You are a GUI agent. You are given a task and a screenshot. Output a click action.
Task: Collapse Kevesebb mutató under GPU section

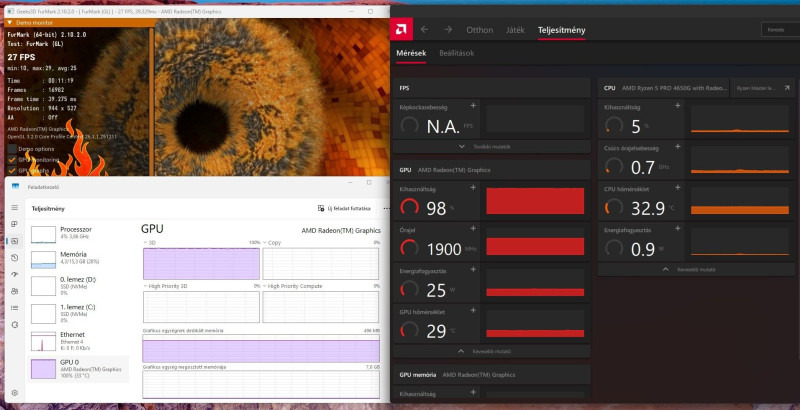click(484, 351)
